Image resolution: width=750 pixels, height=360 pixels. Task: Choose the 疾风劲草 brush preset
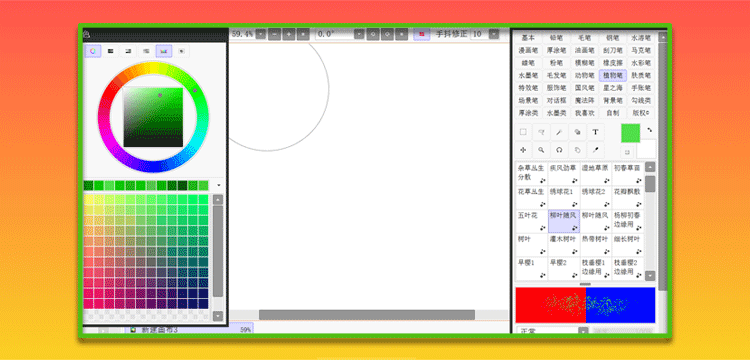564,174
